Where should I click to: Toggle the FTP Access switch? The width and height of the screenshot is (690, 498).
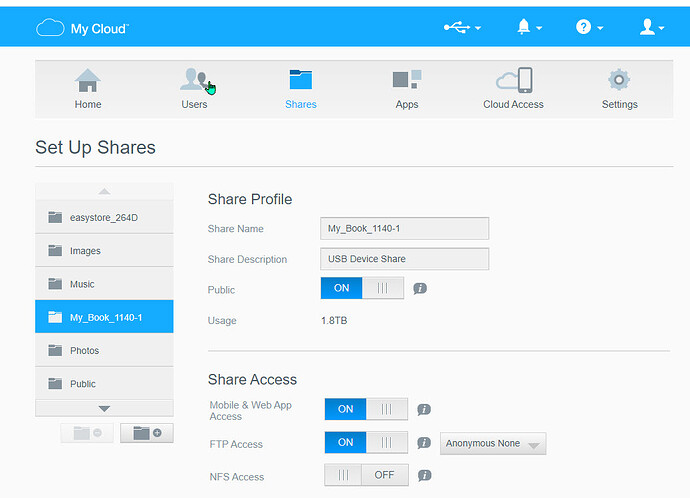[x=366, y=442]
